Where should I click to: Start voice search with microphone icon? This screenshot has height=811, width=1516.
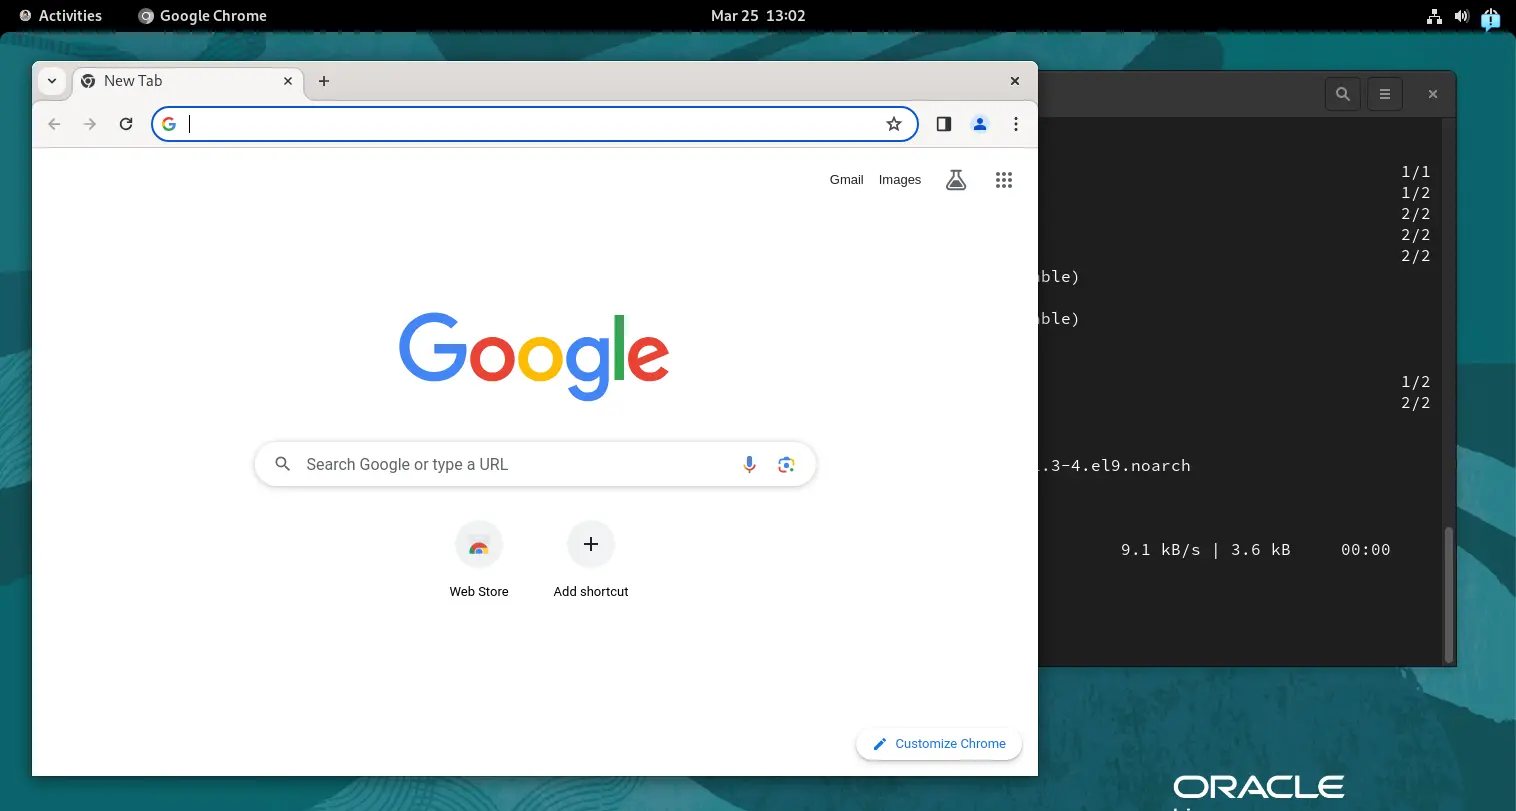[x=749, y=464]
